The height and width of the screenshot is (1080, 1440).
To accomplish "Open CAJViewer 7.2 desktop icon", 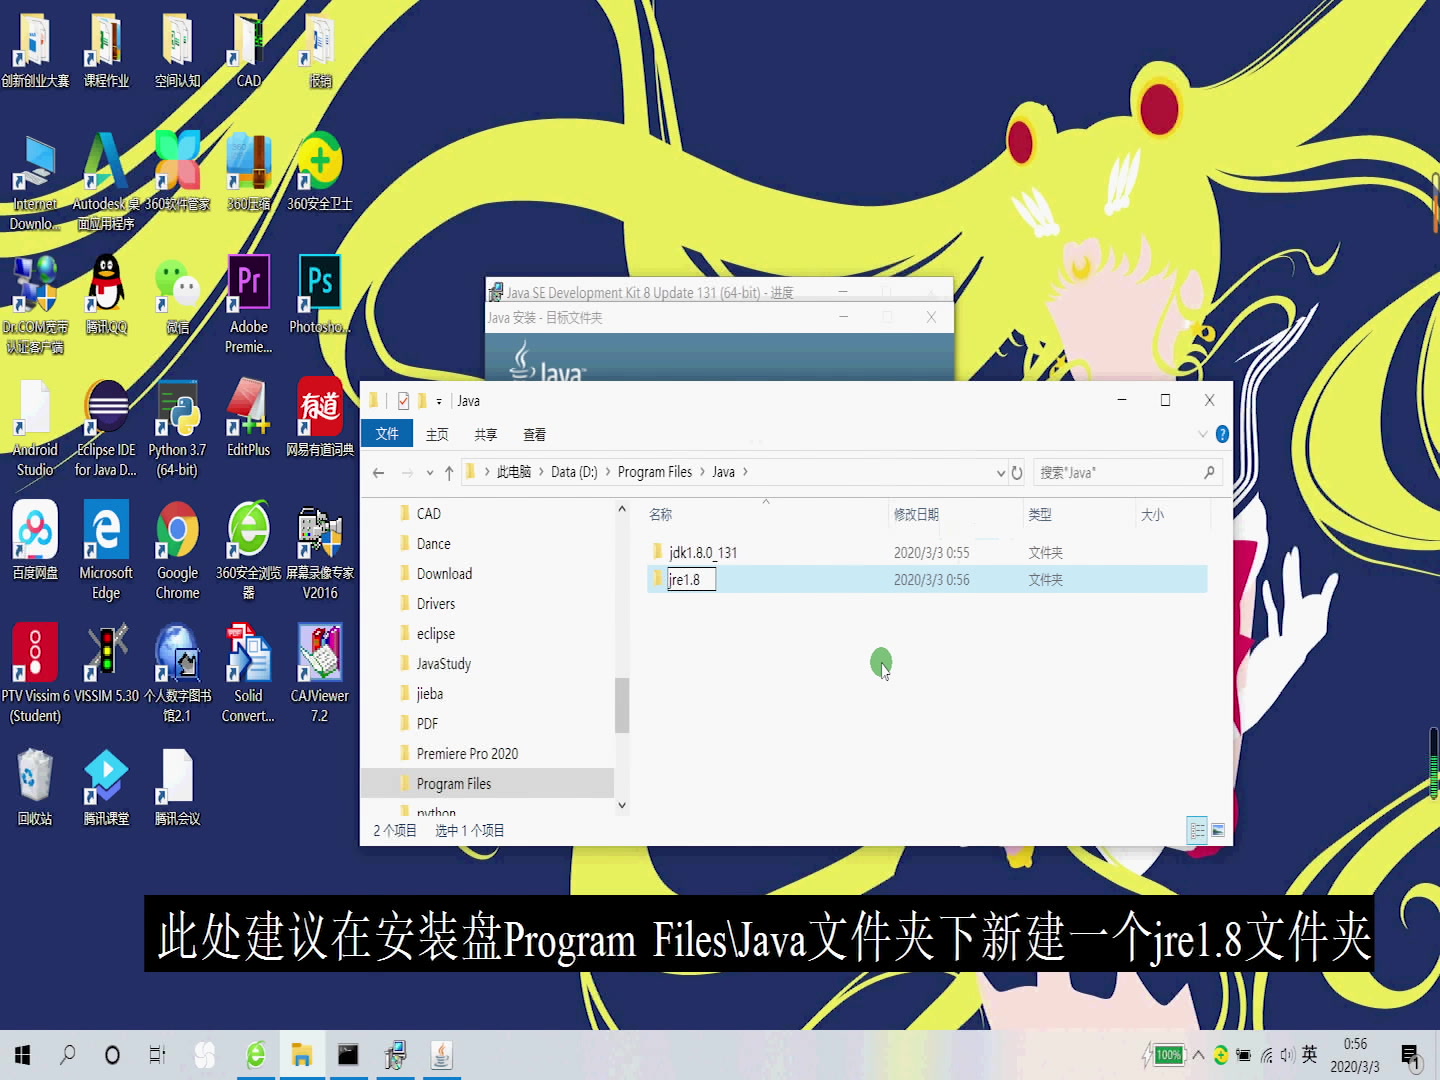I will (x=320, y=673).
